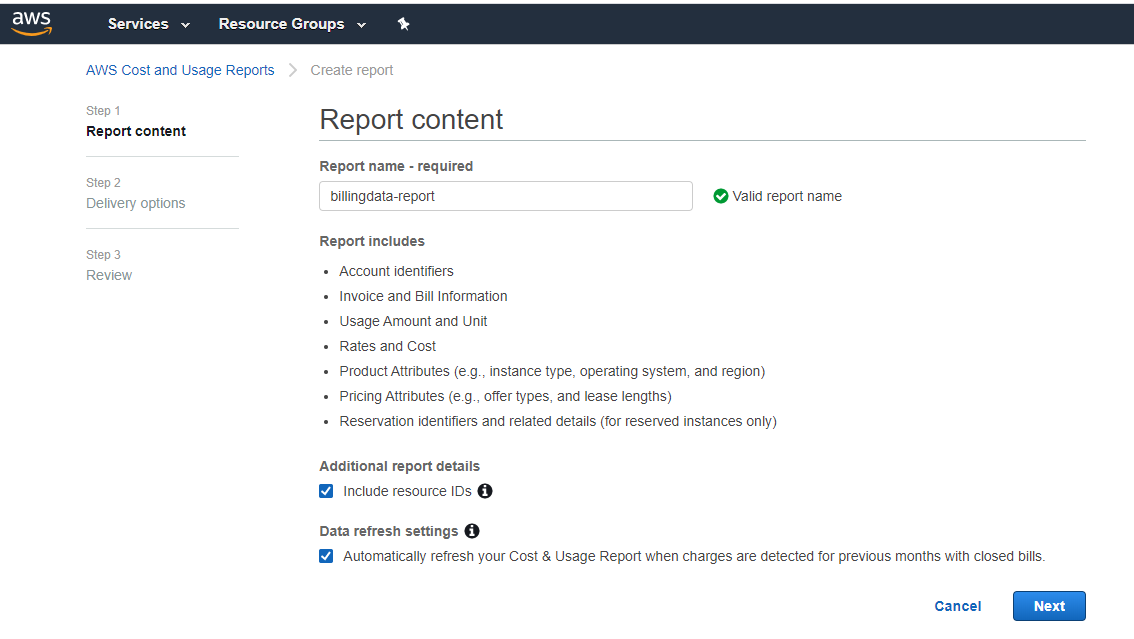Click the Next button
This screenshot has width=1134, height=639.
tap(1049, 606)
